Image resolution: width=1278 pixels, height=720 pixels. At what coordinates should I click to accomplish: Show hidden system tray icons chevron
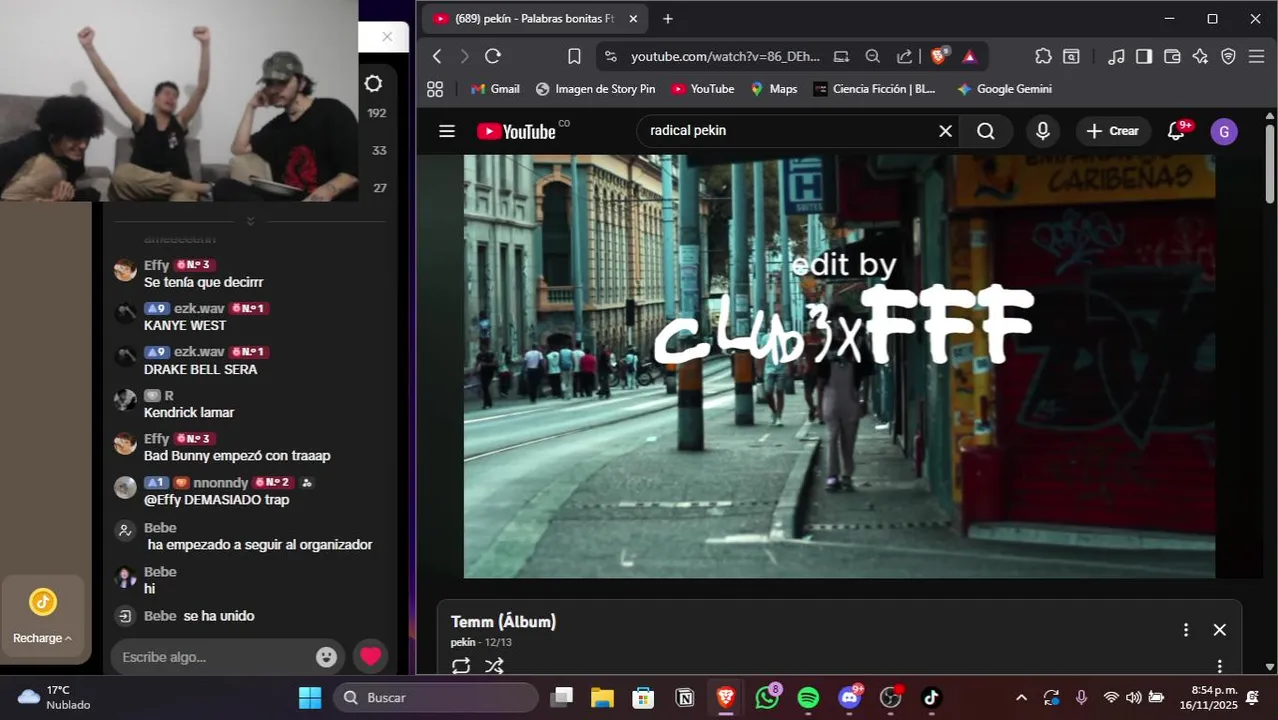(x=1021, y=697)
